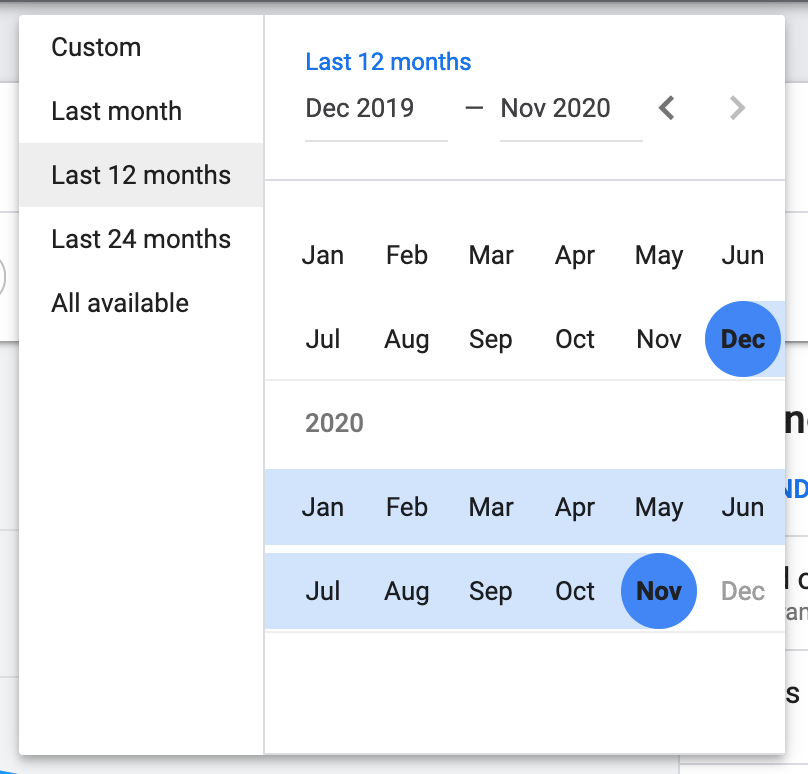808x774 pixels.
Task: Pick Jan in the 2020 row
Action: pyautogui.click(x=322, y=507)
